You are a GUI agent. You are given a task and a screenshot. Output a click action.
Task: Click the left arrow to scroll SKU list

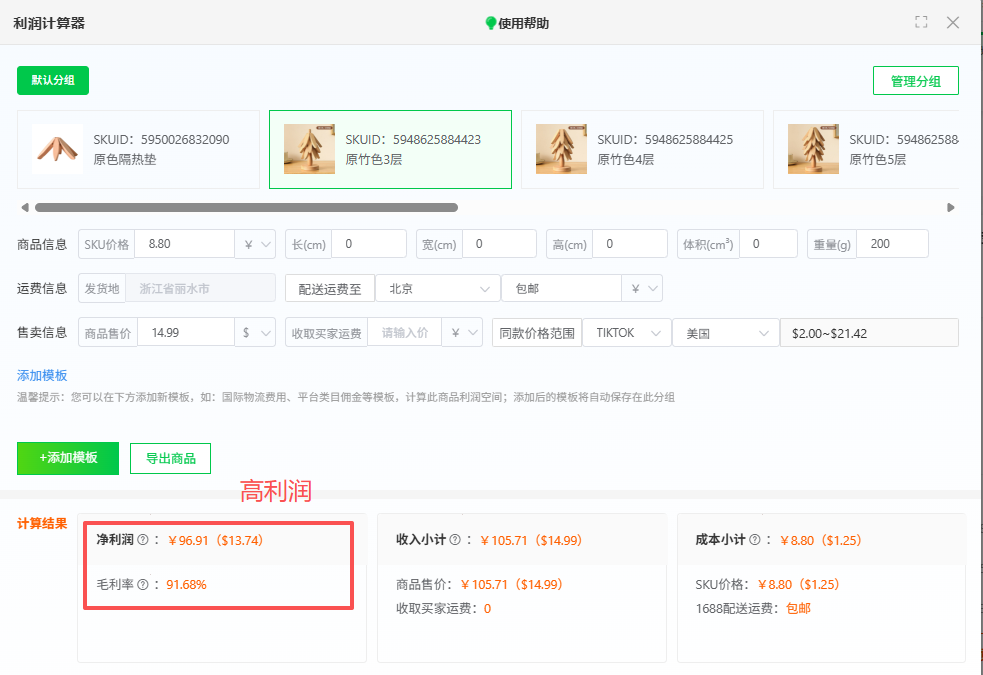coord(23,207)
